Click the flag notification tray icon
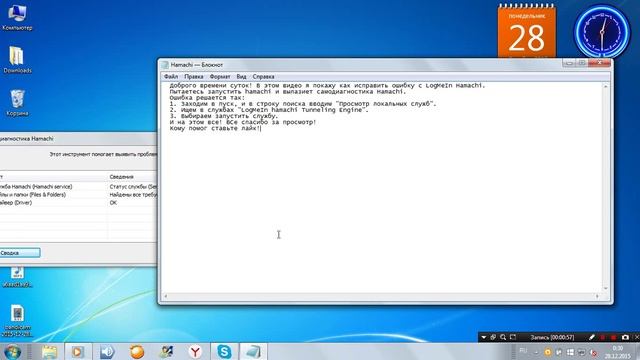The height and width of the screenshot is (360, 640). click(559, 352)
